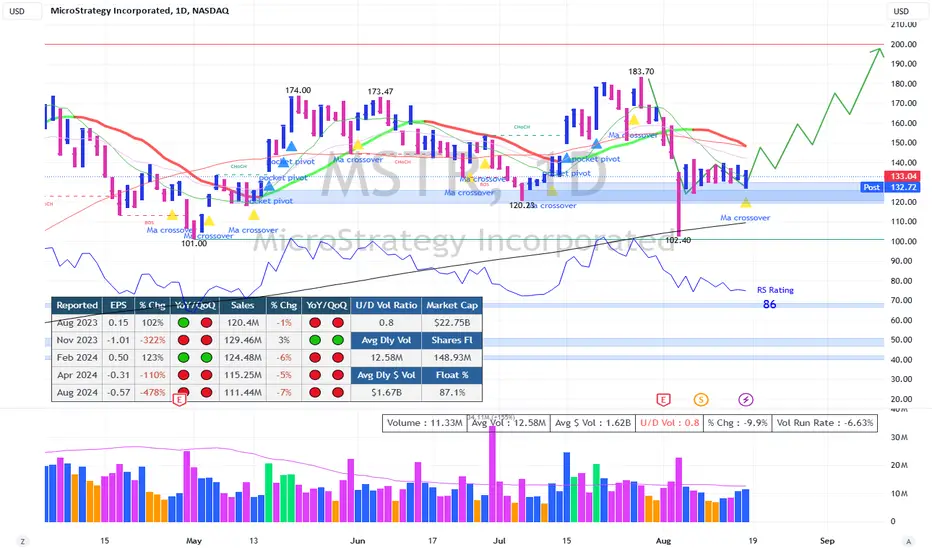
Task: Click the Sales column header
Action: (x=243, y=305)
